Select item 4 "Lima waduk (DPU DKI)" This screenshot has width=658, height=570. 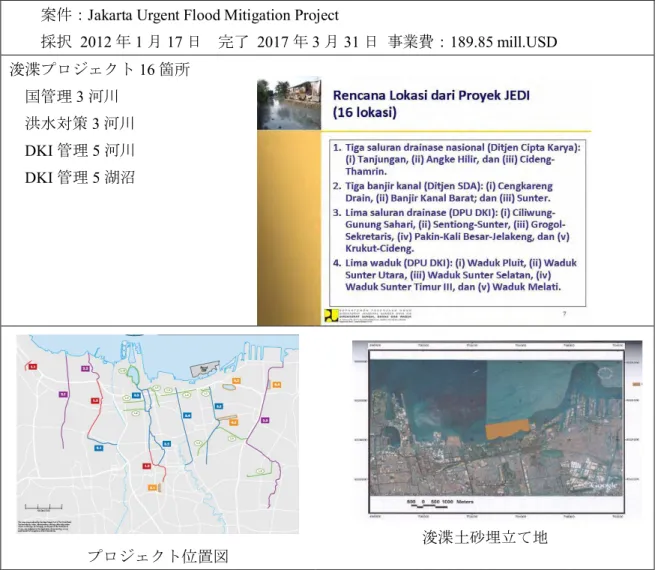click(455, 275)
